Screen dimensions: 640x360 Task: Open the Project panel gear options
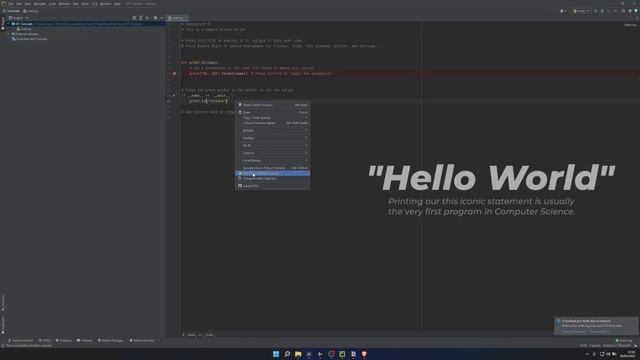point(155,18)
